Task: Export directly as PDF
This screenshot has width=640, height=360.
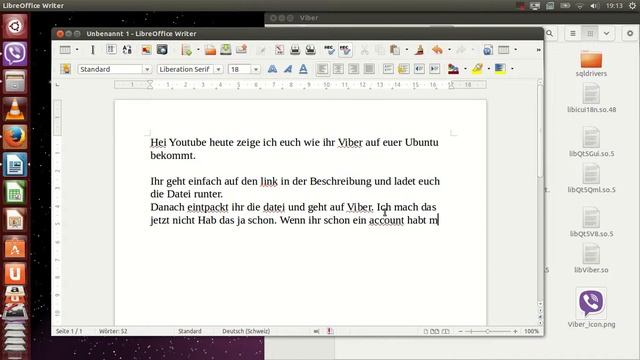Action: click(279, 50)
